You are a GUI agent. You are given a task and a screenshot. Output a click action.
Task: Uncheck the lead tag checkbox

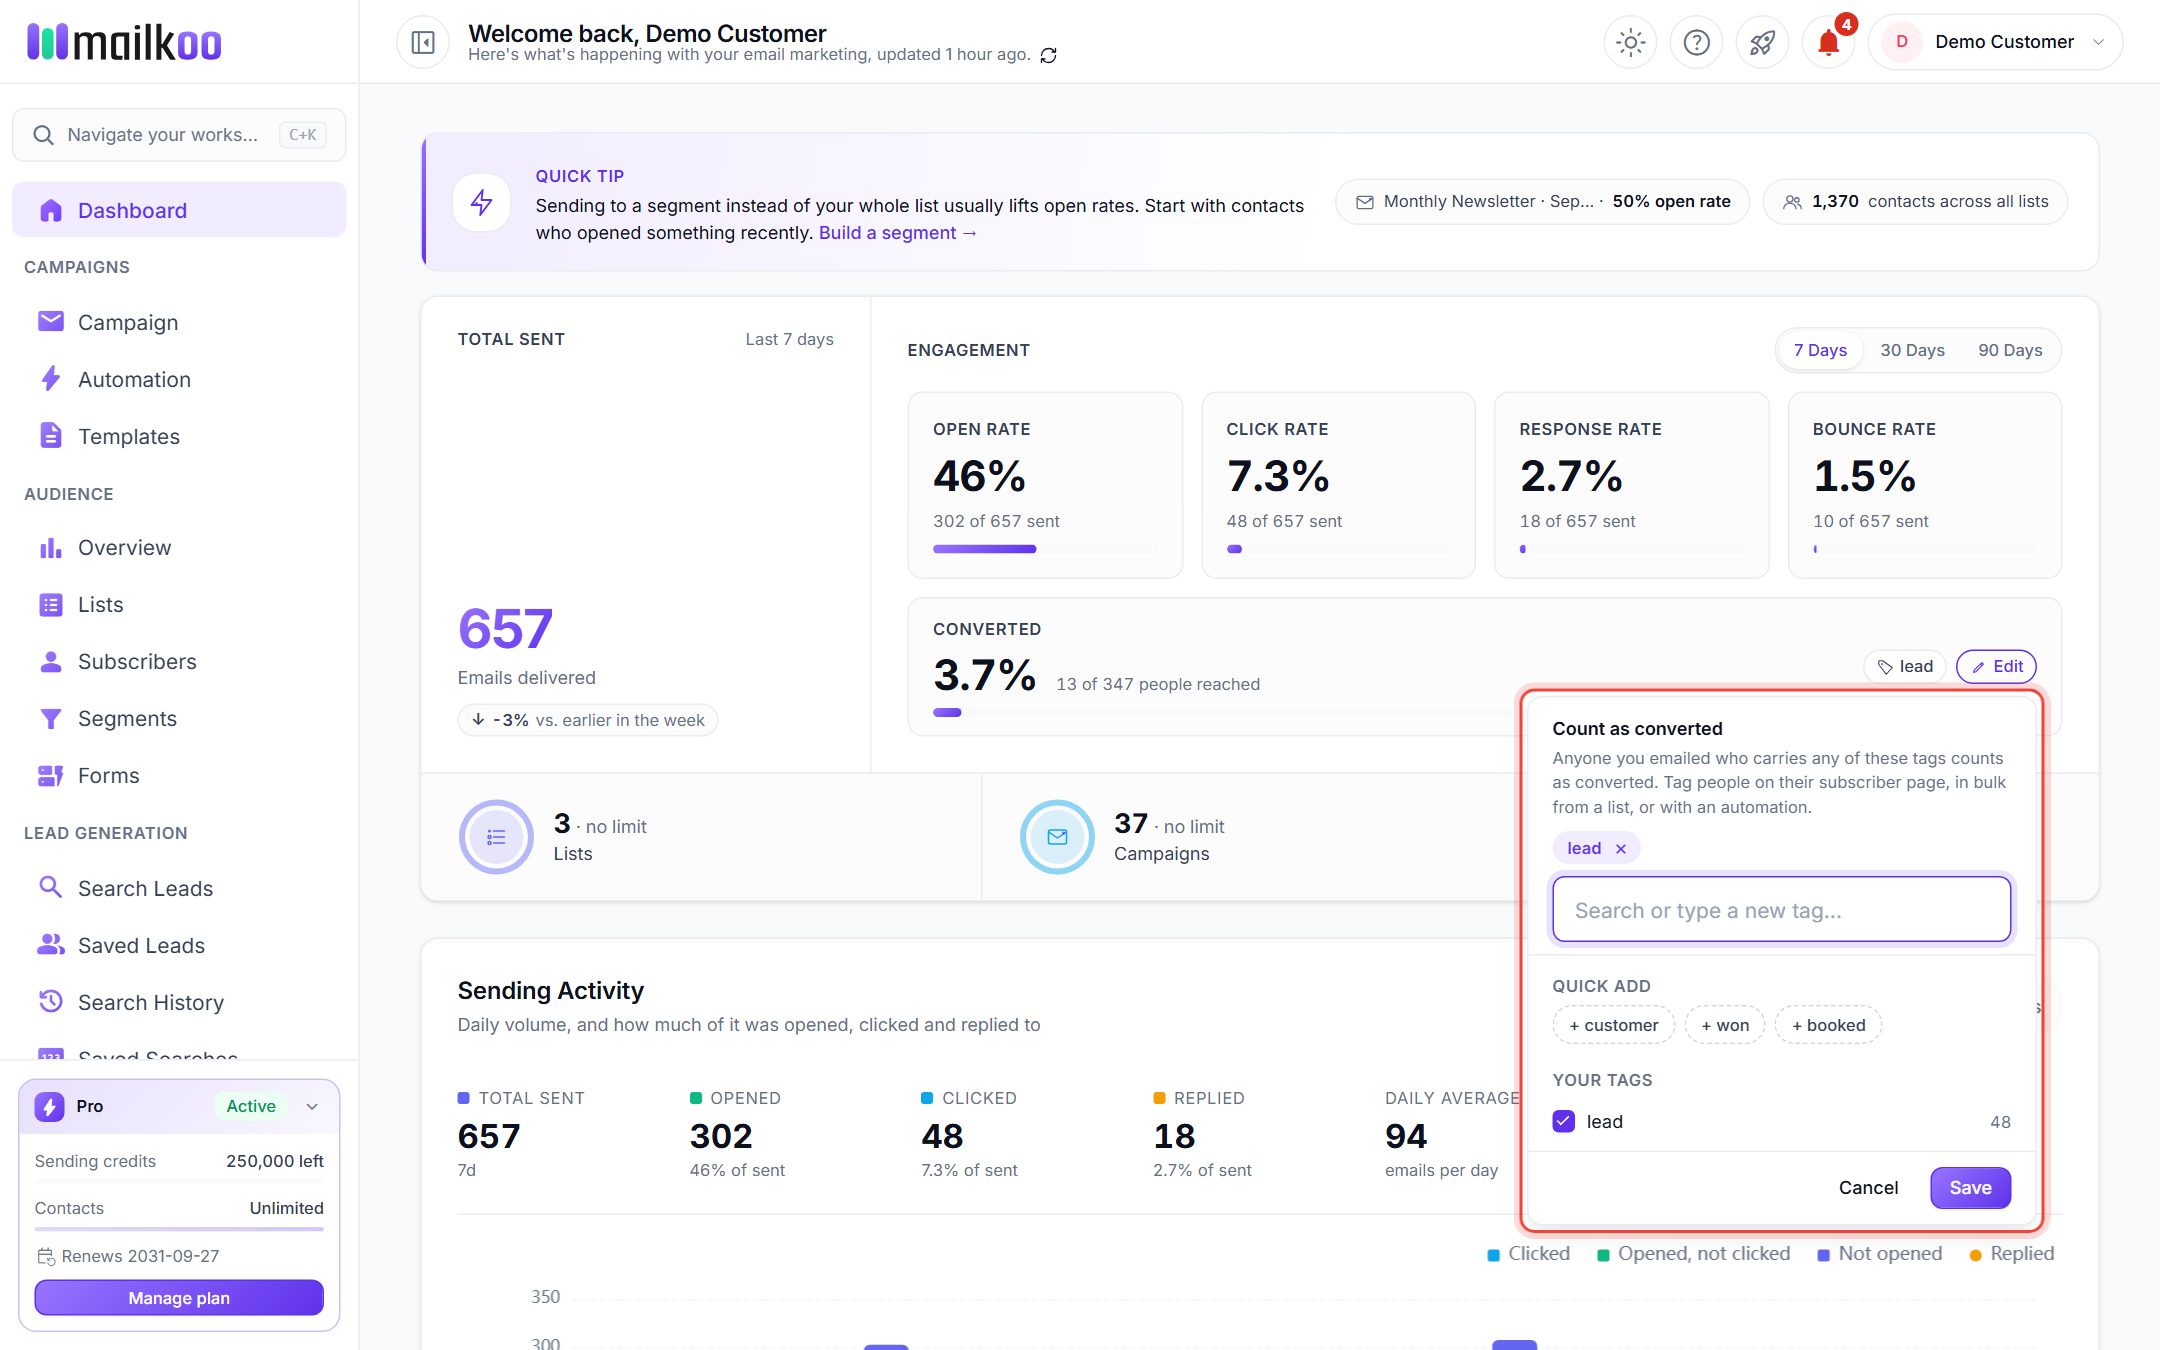click(x=1563, y=1121)
